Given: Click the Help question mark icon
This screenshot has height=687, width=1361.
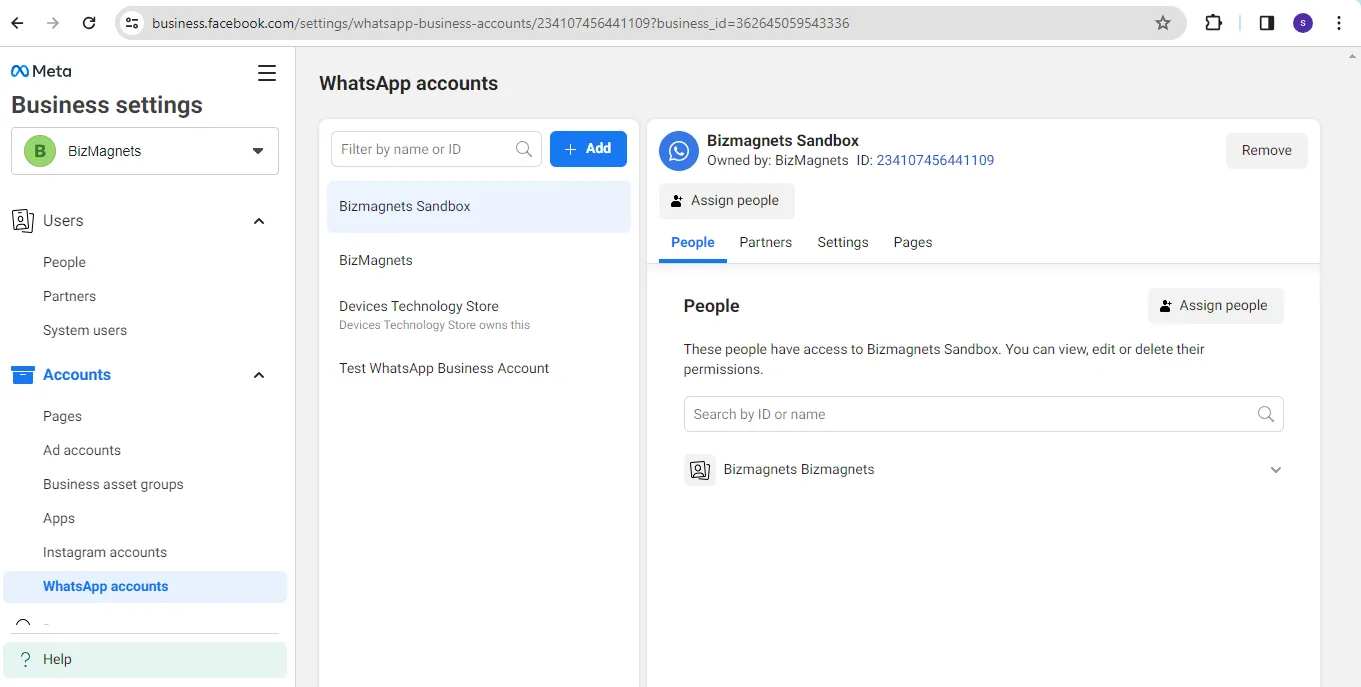Looking at the screenshot, I should point(26,659).
